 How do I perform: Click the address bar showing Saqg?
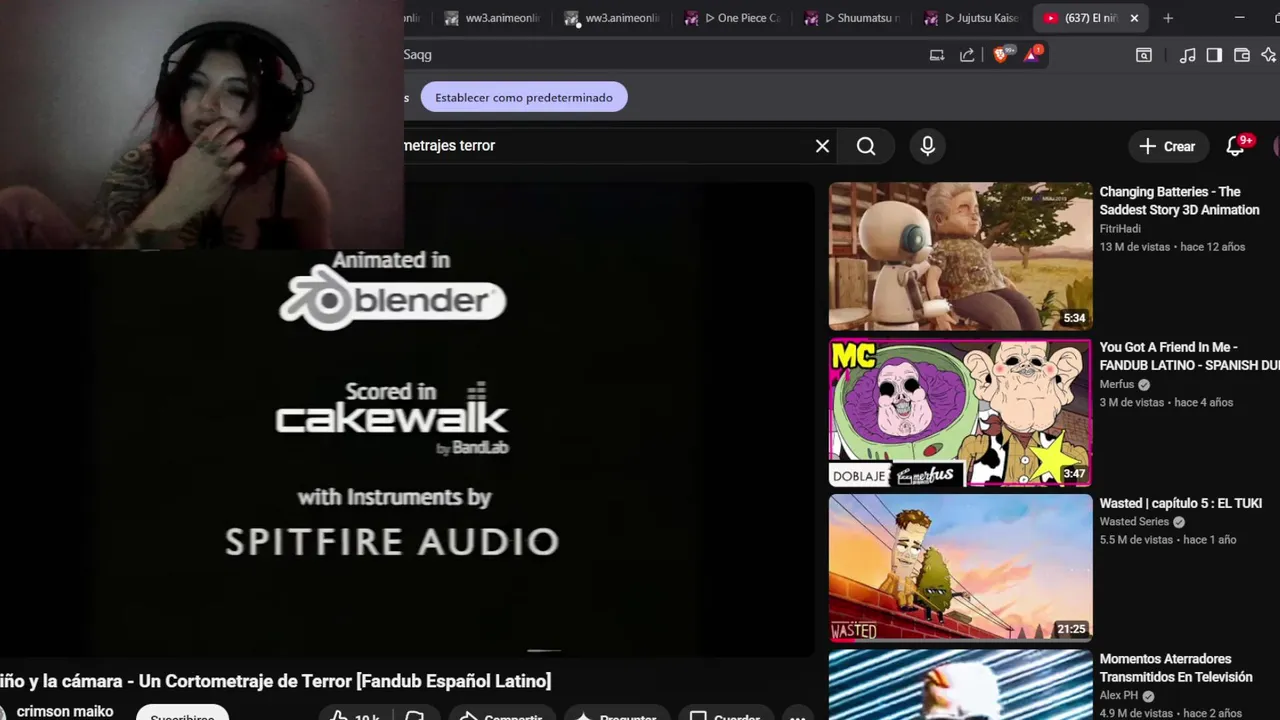click(x=660, y=55)
